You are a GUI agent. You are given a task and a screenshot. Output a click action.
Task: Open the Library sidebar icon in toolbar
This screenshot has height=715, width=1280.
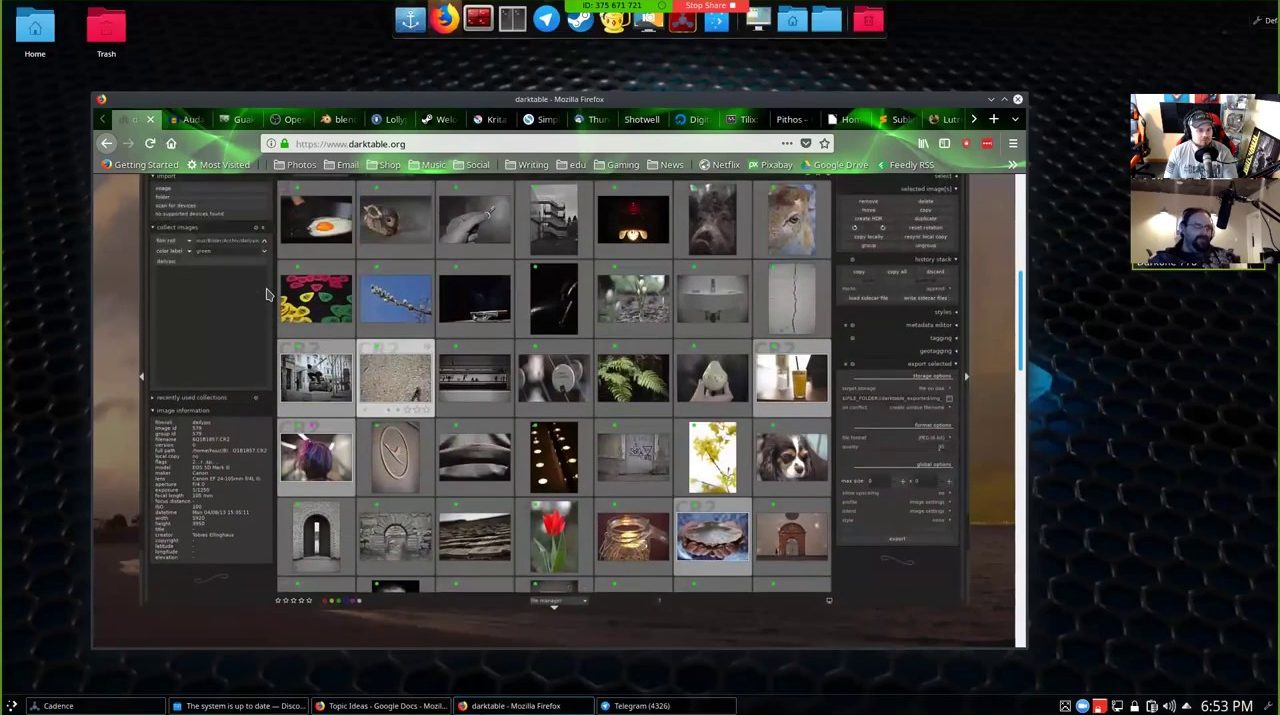pos(923,144)
